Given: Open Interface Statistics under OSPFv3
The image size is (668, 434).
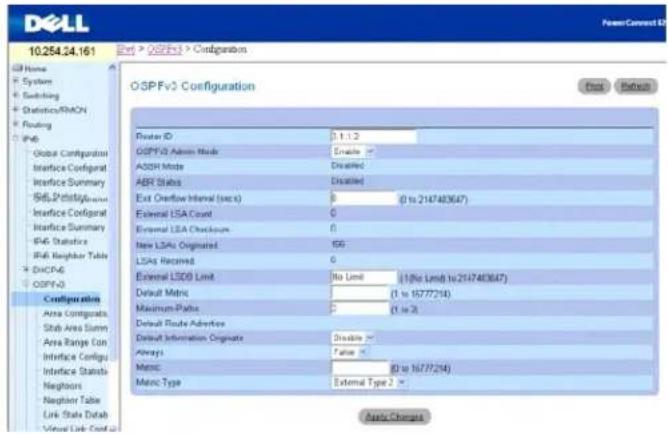Looking at the screenshot, I should [75, 371].
